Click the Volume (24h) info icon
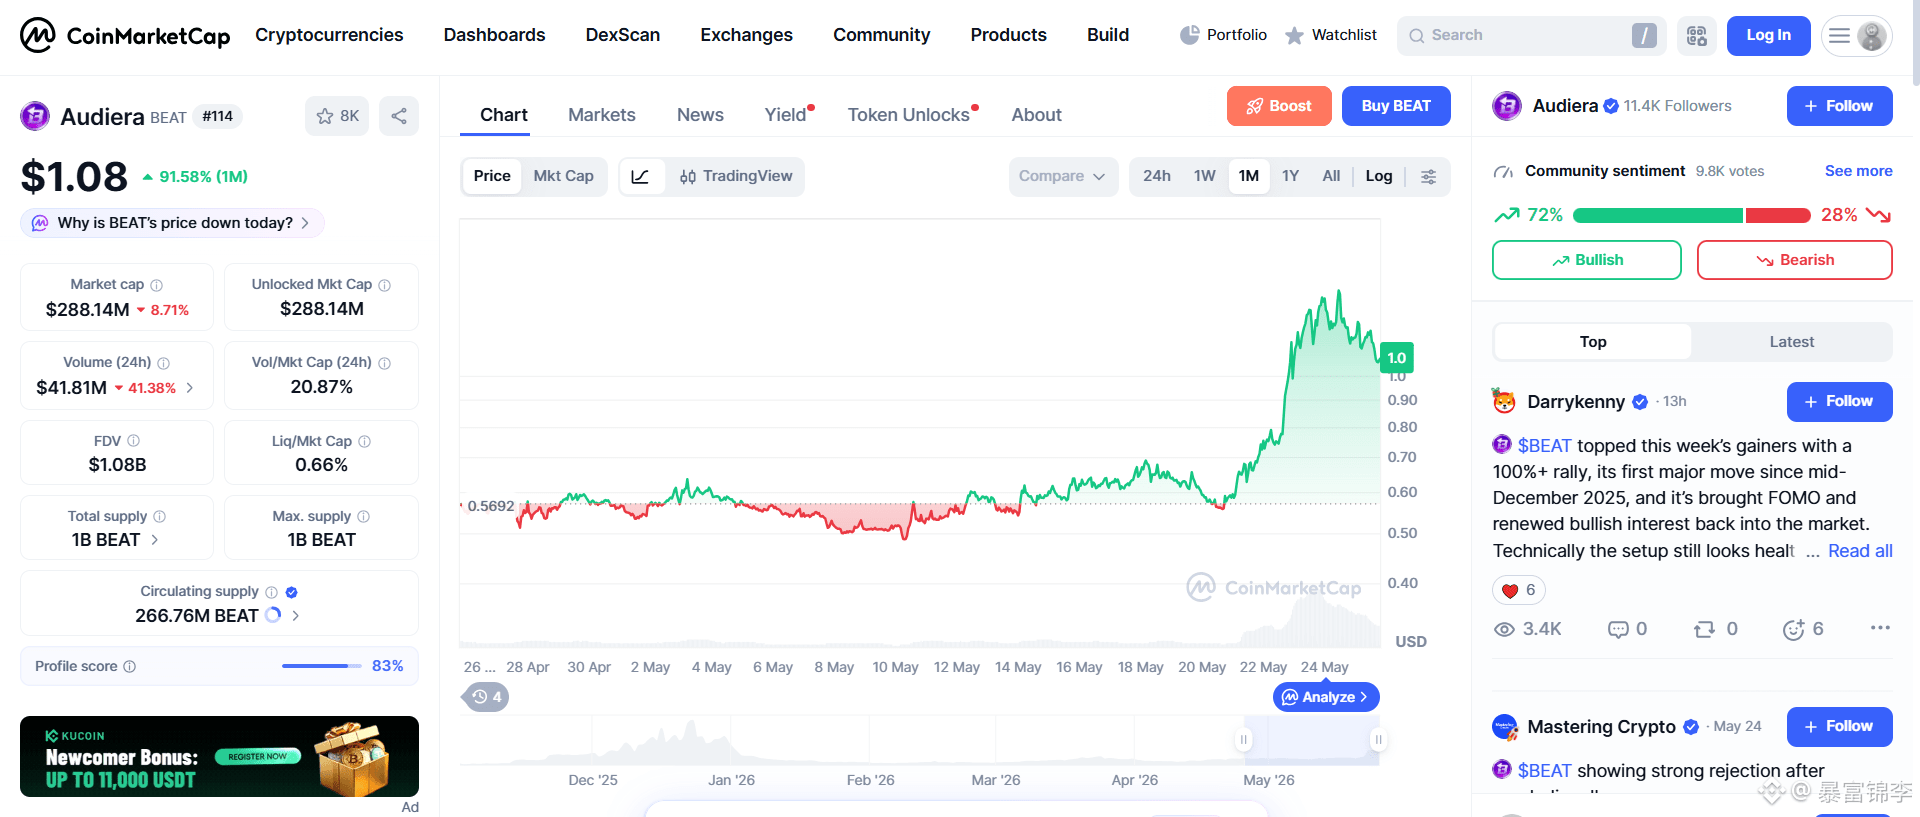The image size is (1920, 817). pyautogui.click(x=164, y=363)
